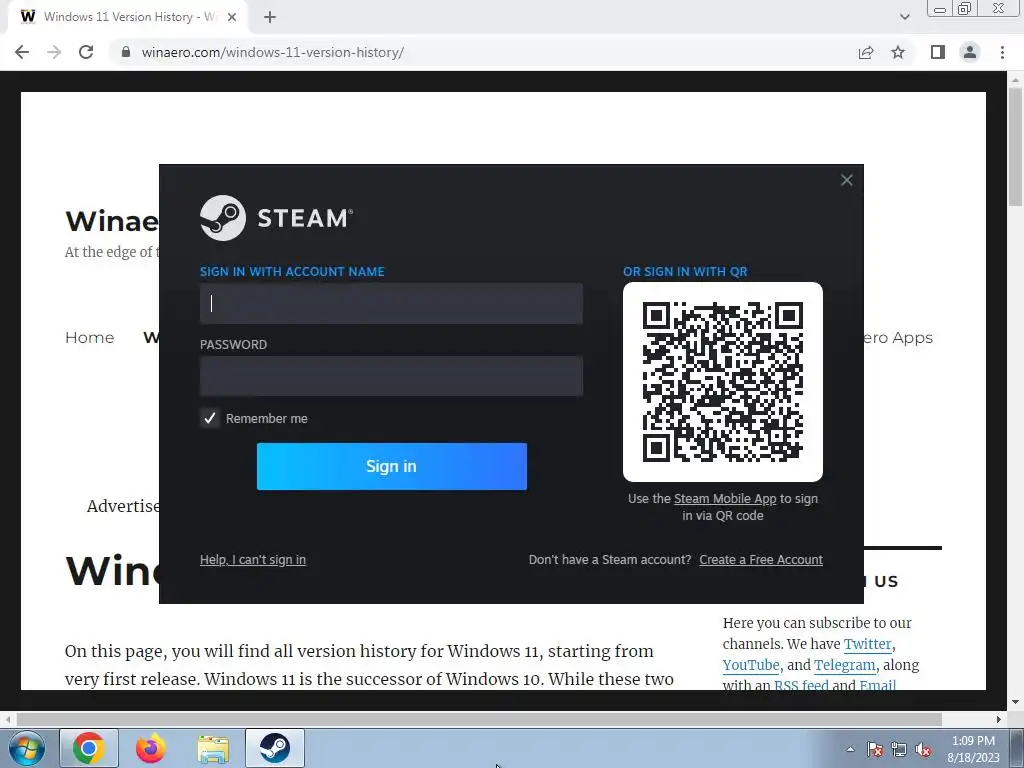The width and height of the screenshot is (1024, 768).
Task: Close the Windows 11 Version History tab
Action: point(232,17)
